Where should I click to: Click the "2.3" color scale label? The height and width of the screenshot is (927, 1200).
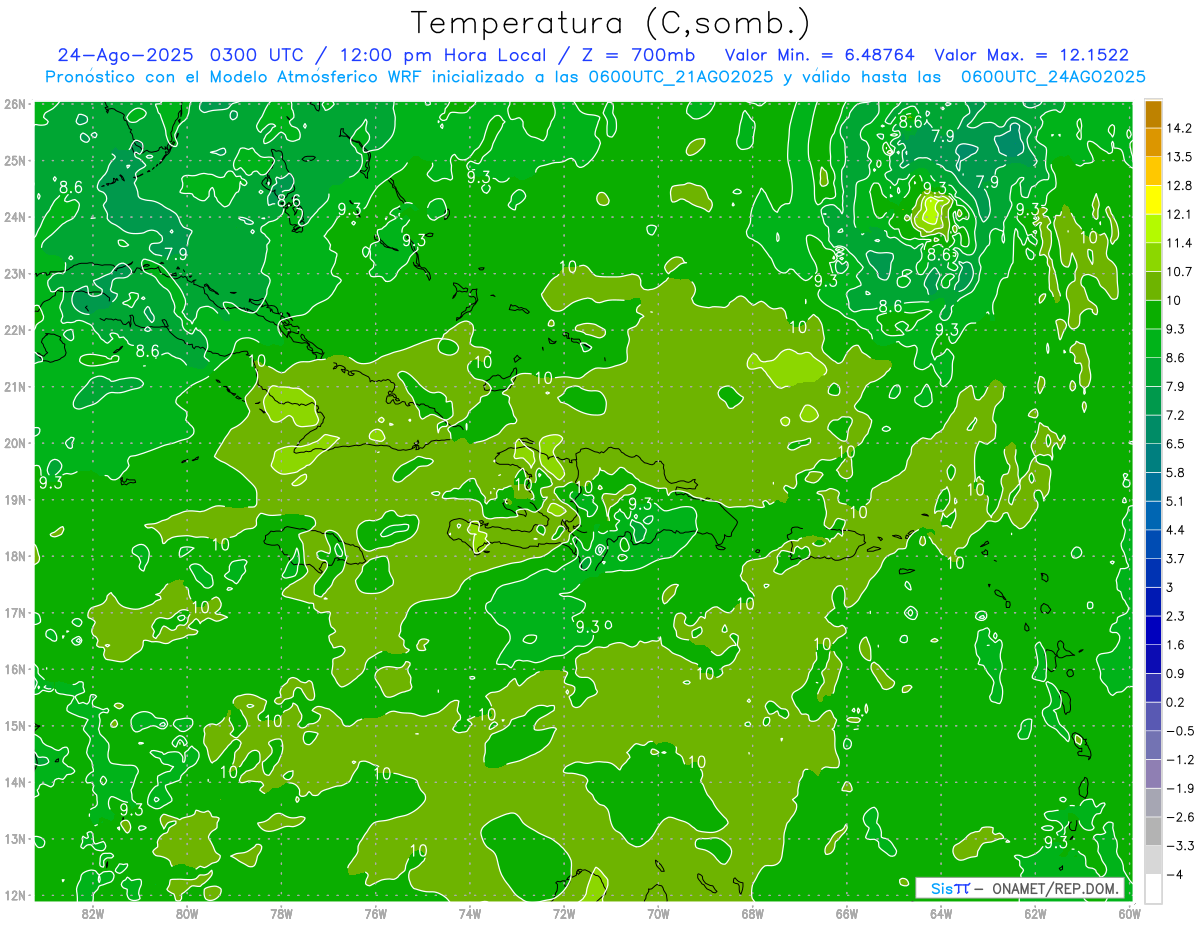(1175, 616)
